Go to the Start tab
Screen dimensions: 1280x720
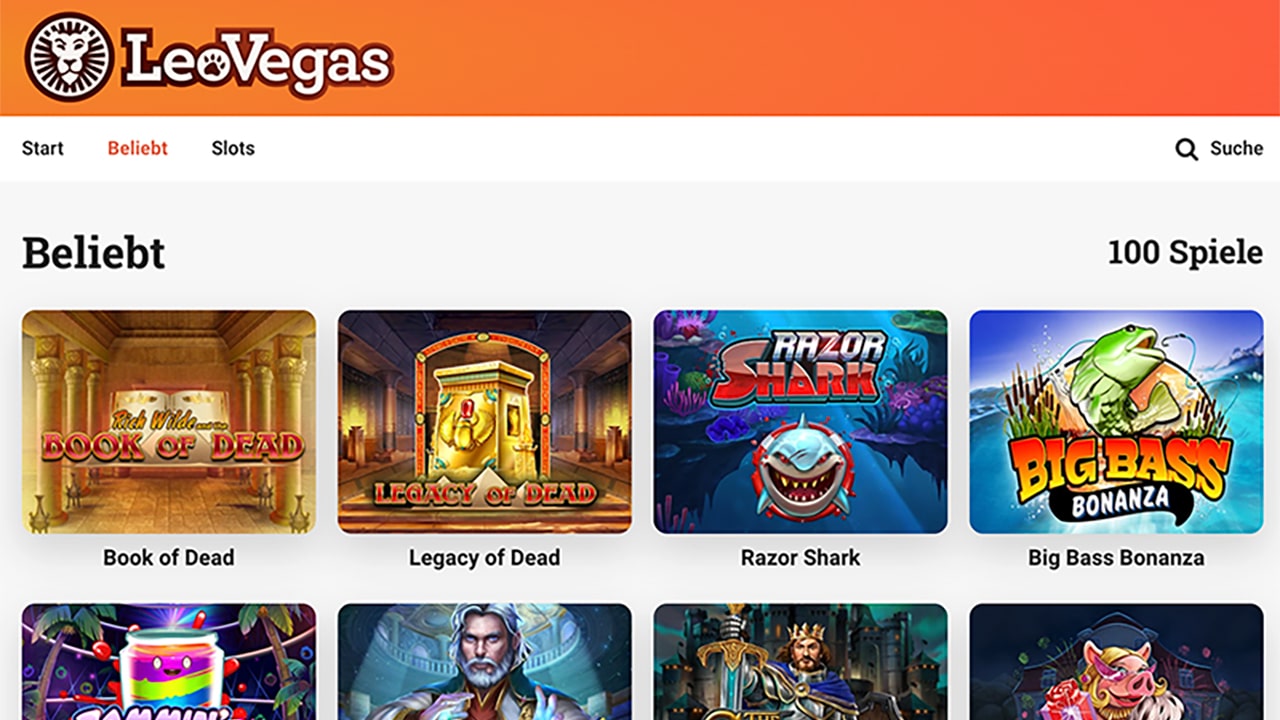(x=43, y=148)
